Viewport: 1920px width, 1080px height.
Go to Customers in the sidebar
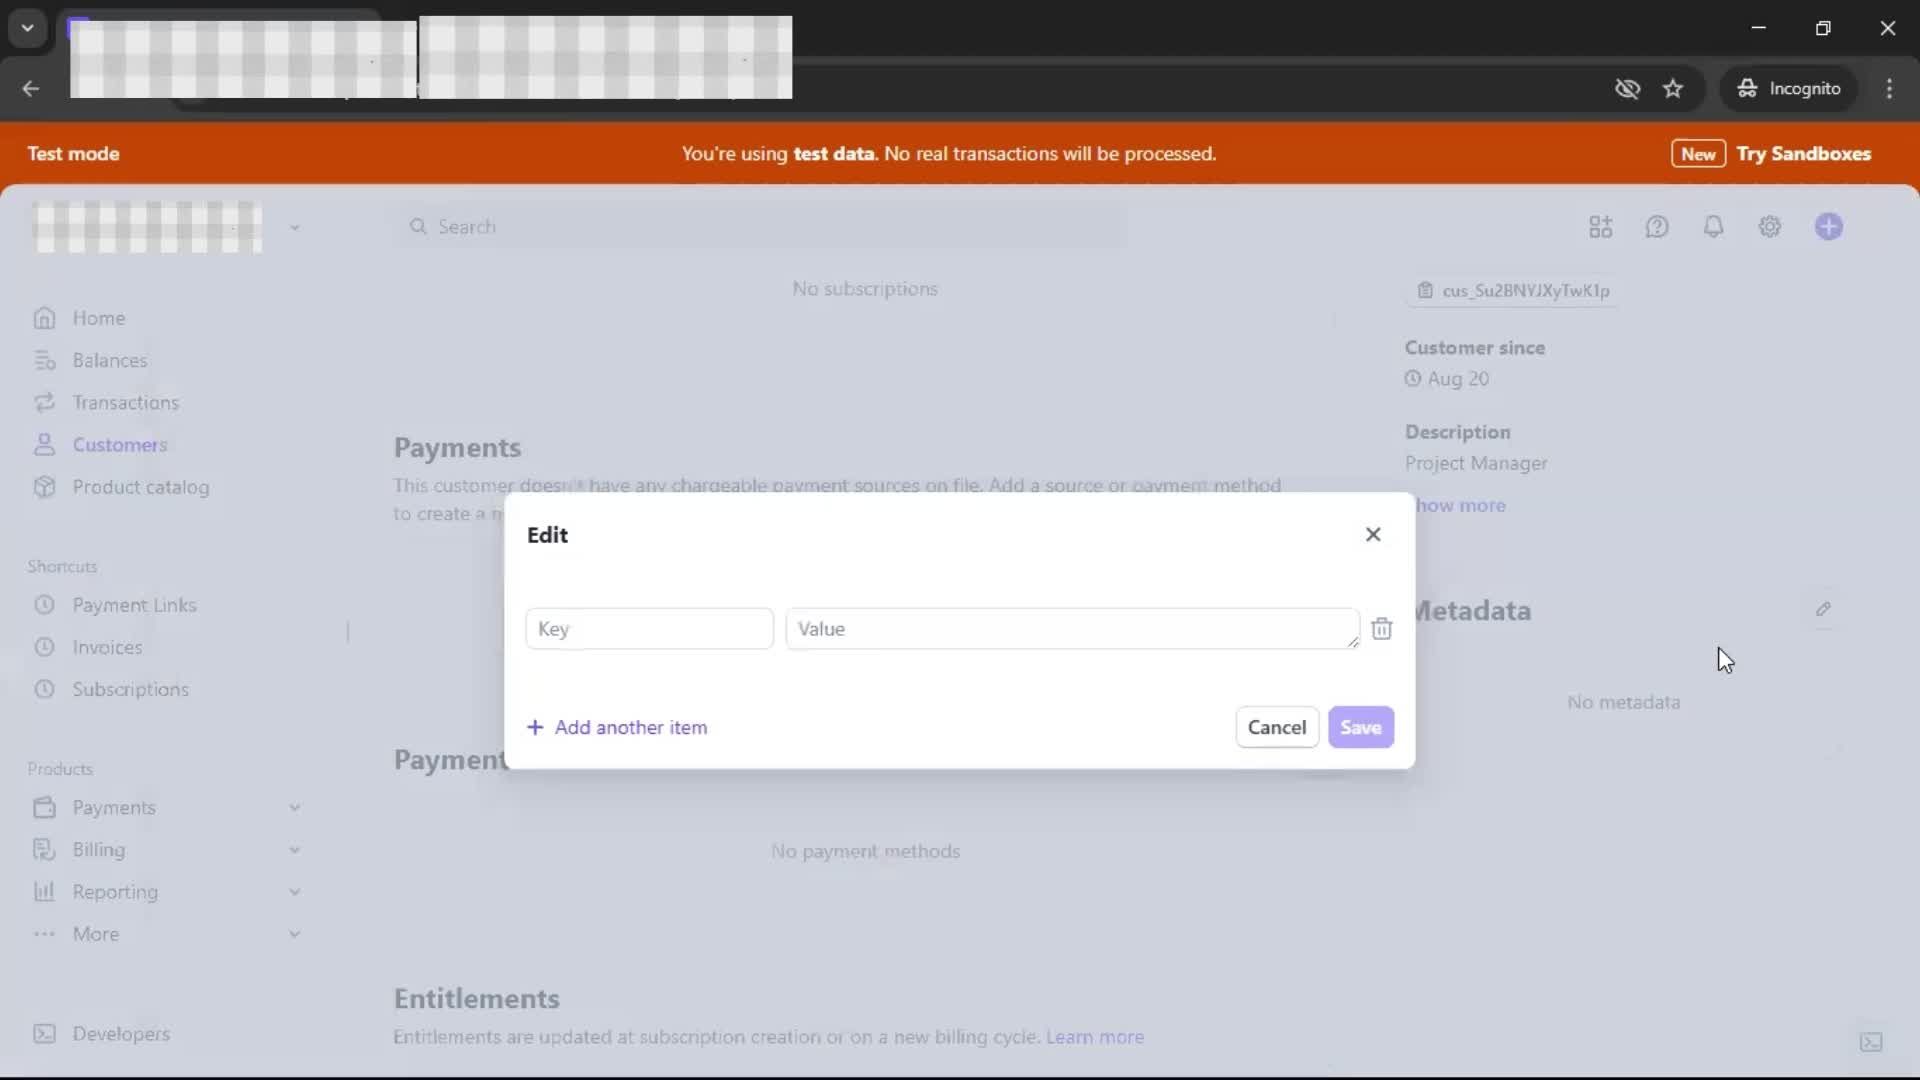pyautogui.click(x=119, y=445)
